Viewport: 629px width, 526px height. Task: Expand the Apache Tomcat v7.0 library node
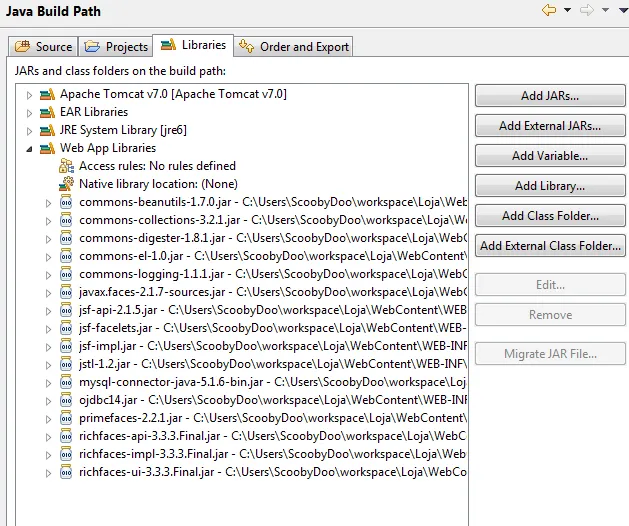tap(29, 95)
